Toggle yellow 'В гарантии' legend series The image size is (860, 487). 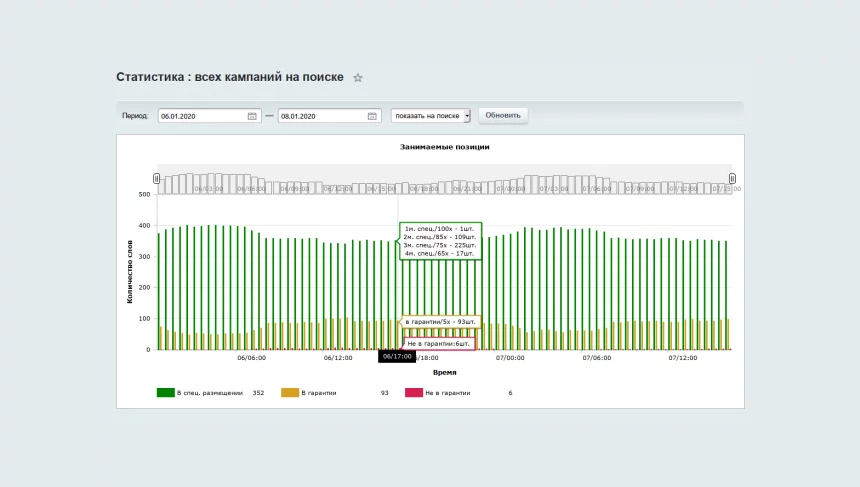coord(290,393)
